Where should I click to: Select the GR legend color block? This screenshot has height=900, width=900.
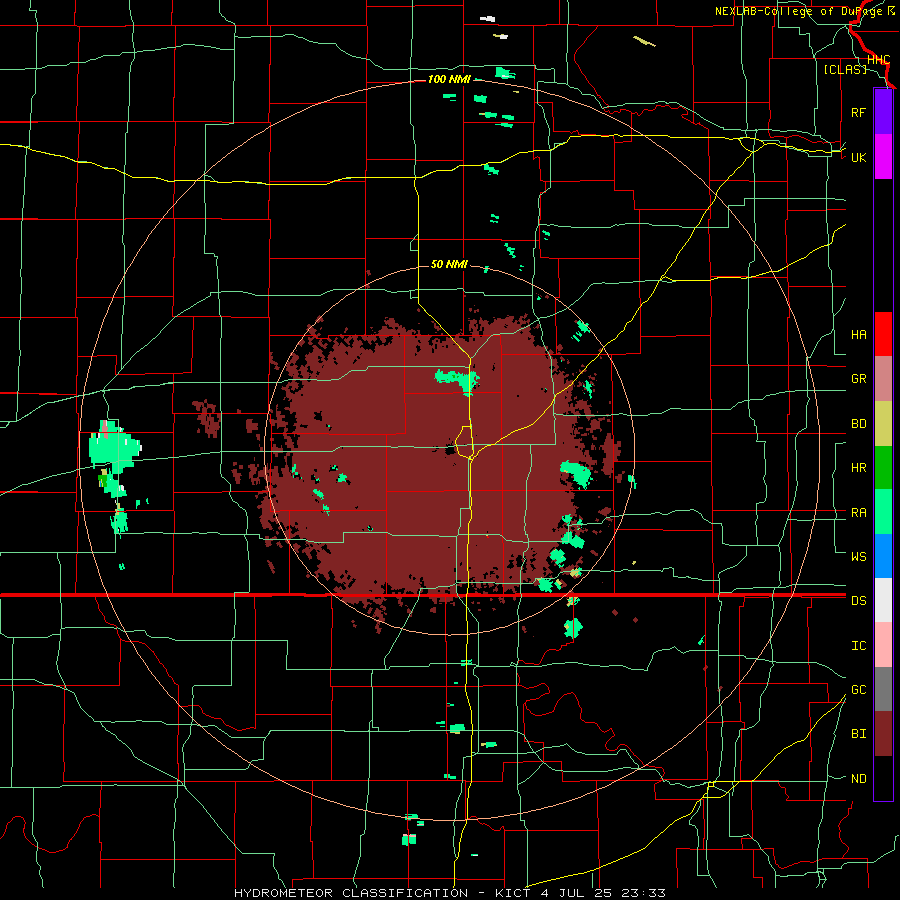pyautogui.click(x=883, y=378)
